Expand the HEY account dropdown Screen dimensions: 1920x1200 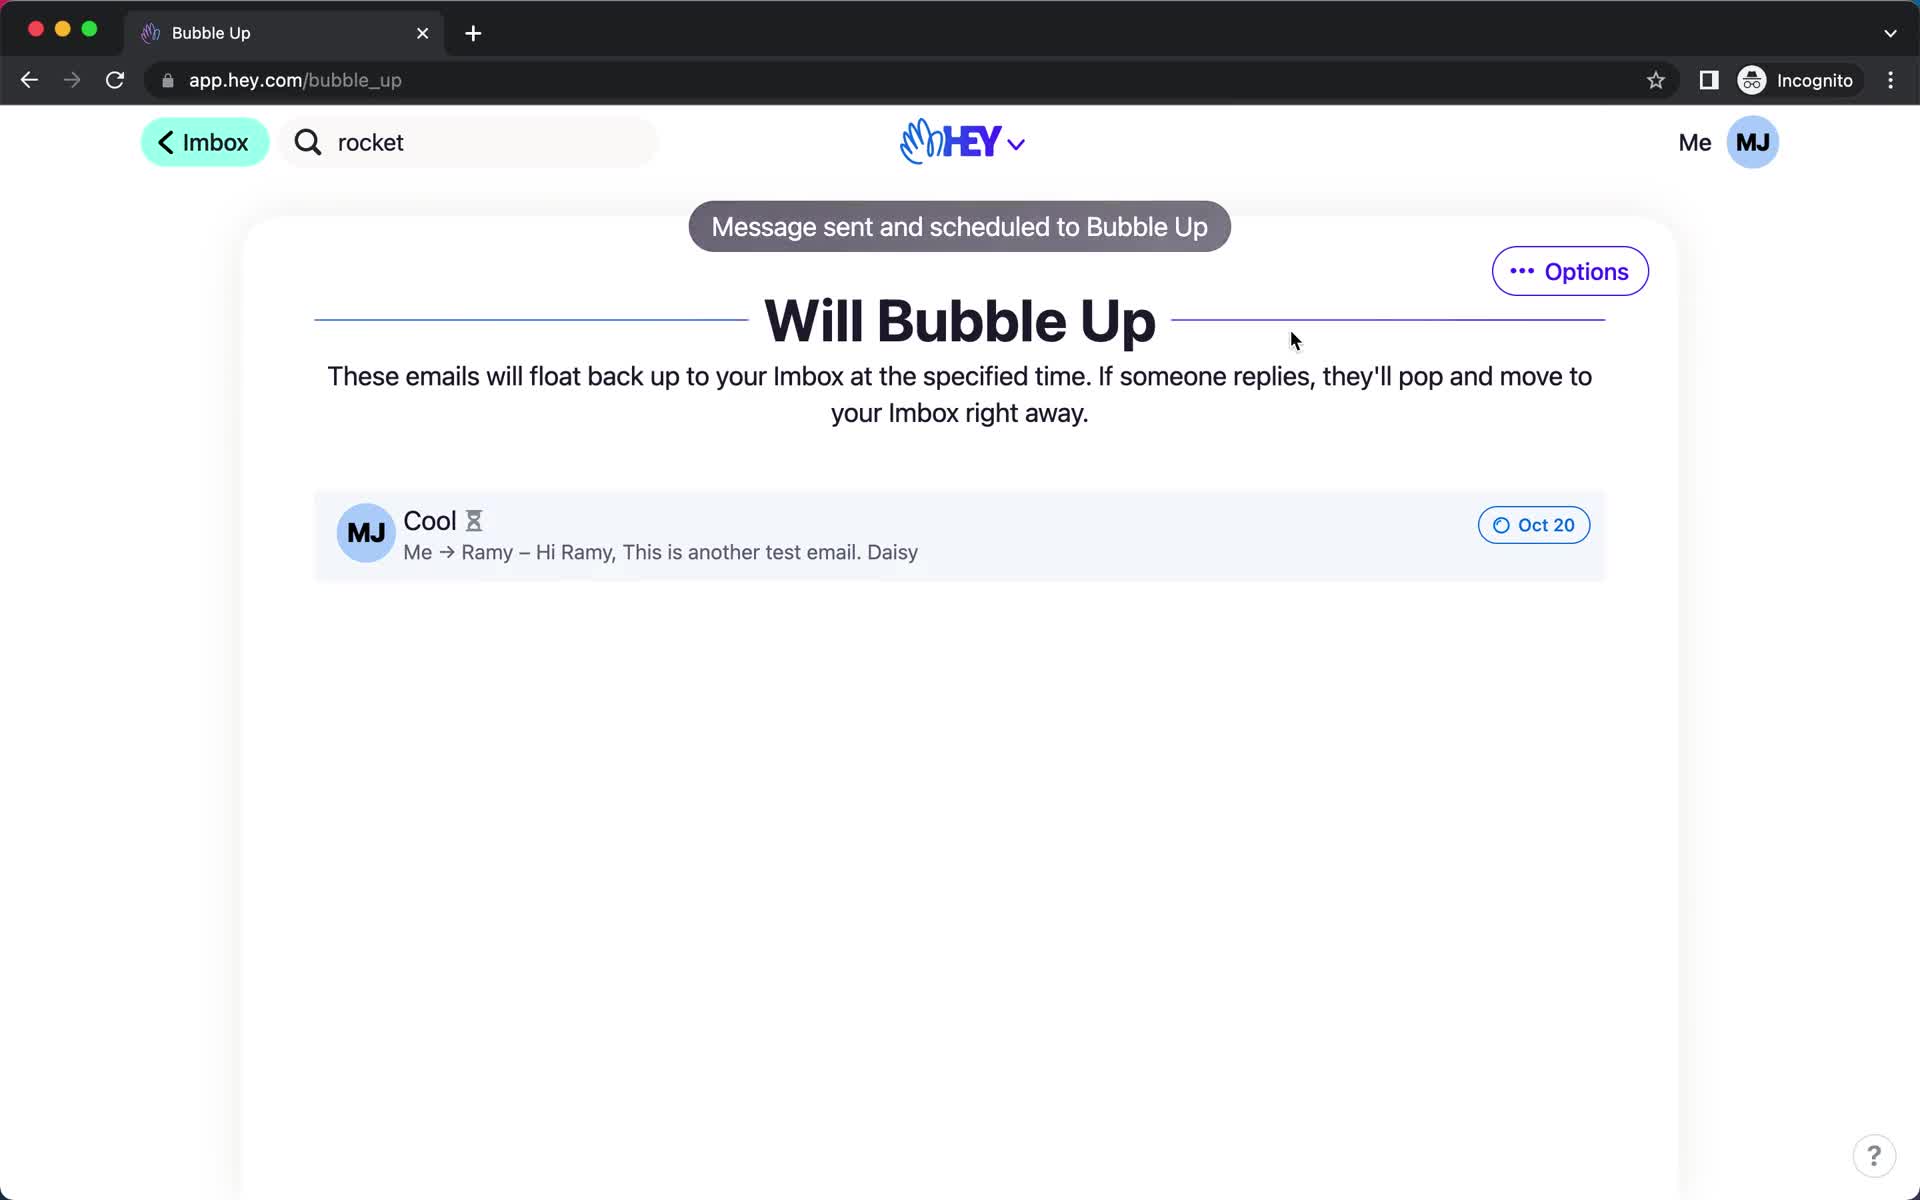point(959,142)
